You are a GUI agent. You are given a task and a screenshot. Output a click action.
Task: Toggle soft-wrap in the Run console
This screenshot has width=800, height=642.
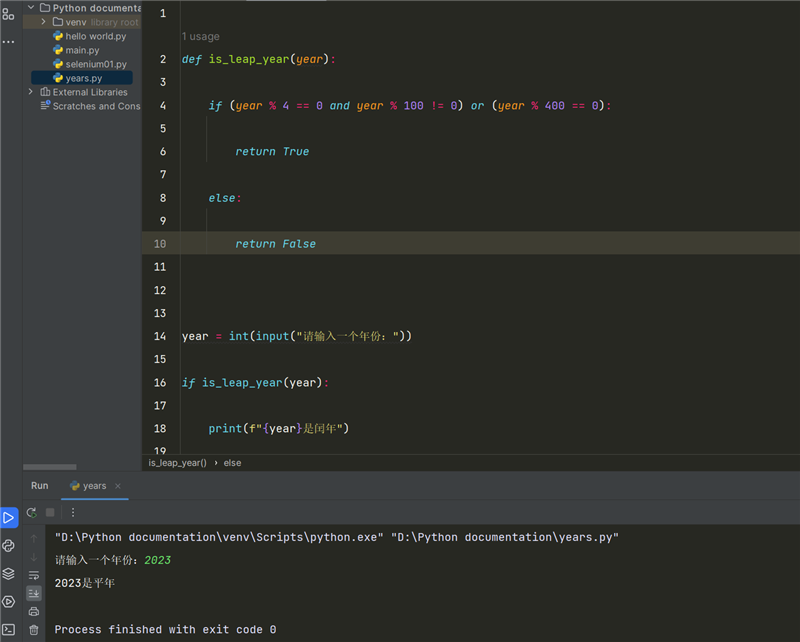click(x=33, y=575)
